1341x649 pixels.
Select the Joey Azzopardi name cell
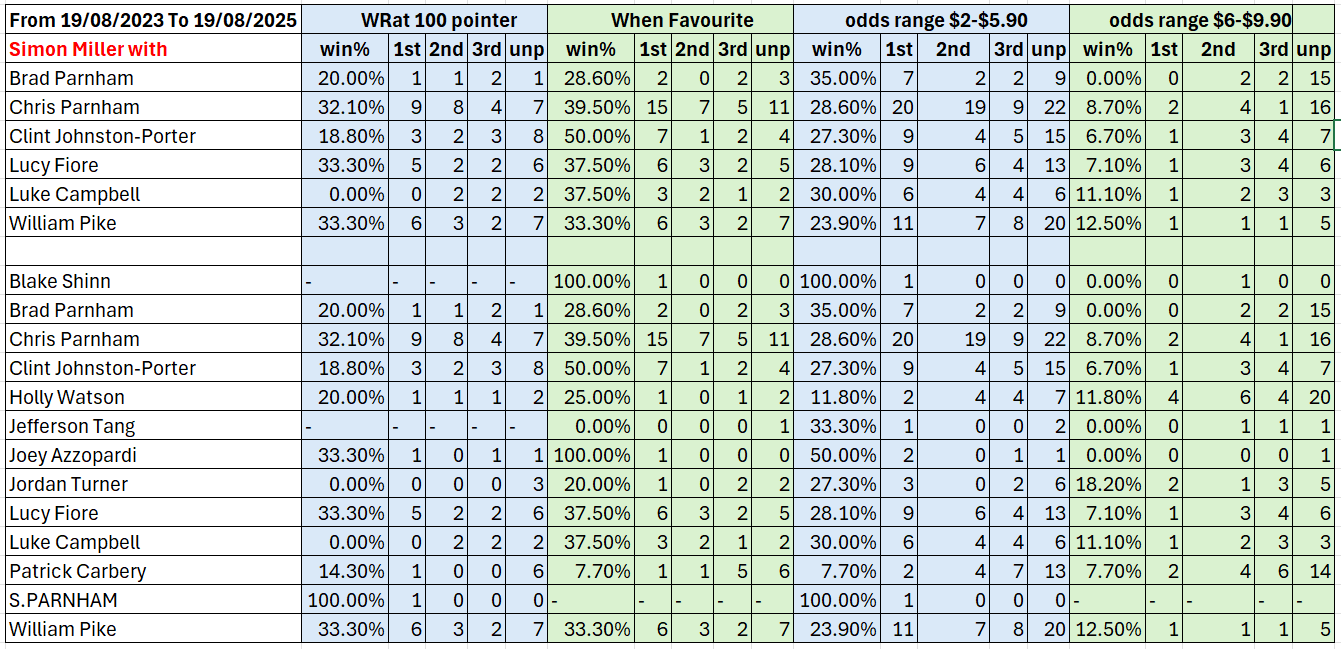click(x=152, y=455)
